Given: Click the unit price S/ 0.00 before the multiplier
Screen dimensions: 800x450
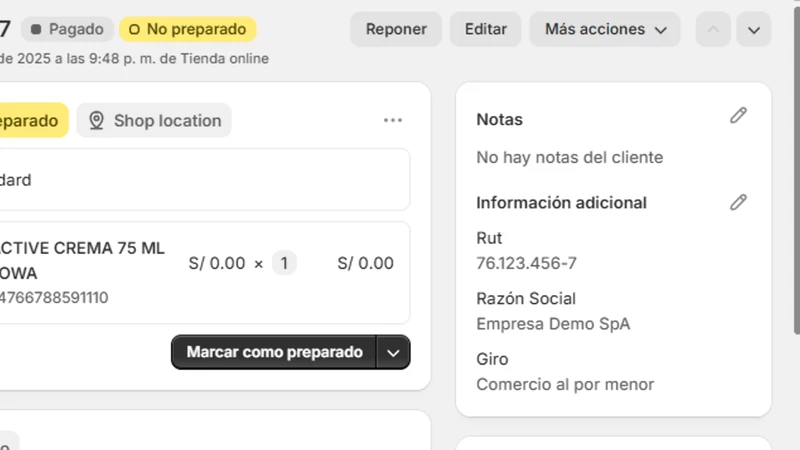Looking at the screenshot, I should pos(217,263).
